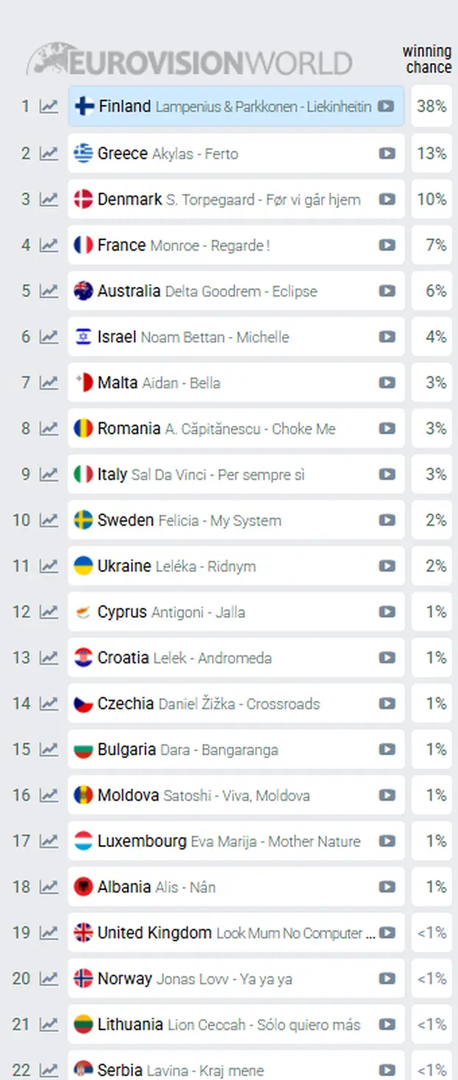The width and height of the screenshot is (458, 1080).
Task: Play the video for Malta's Bella
Action: point(387,382)
